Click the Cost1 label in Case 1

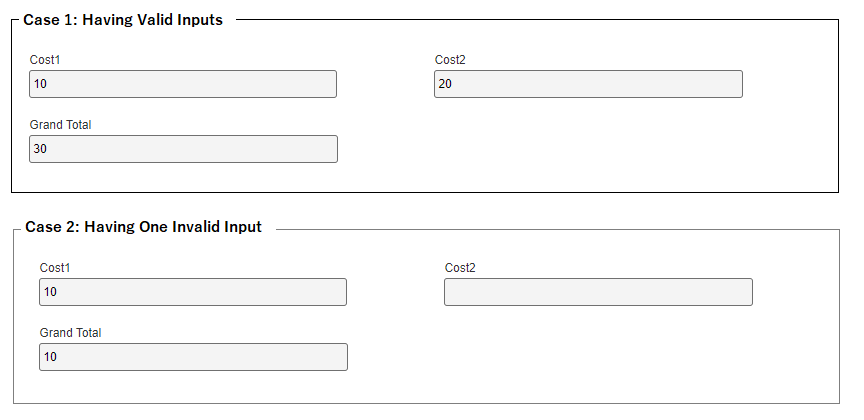(x=45, y=60)
